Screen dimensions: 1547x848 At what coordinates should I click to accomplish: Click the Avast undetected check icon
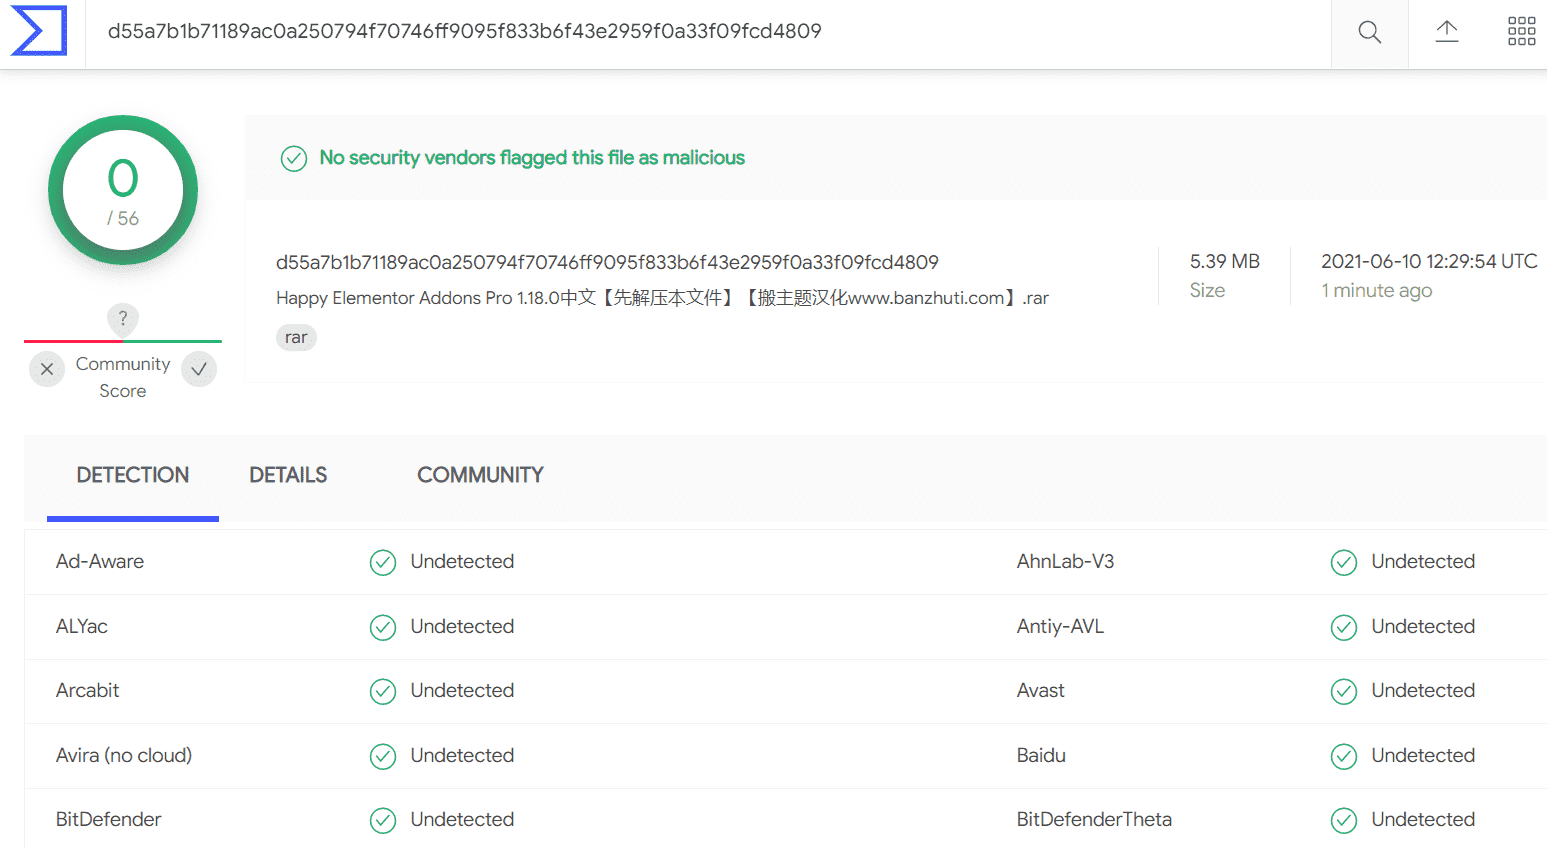pyautogui.click(x=1344, y=691)
